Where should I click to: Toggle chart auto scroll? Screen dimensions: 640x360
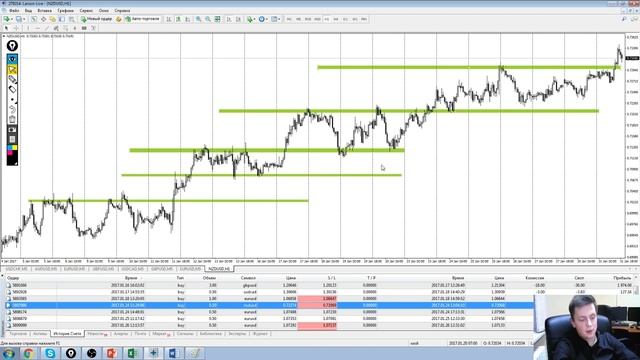pyautogui.click(x=229, y=19)
